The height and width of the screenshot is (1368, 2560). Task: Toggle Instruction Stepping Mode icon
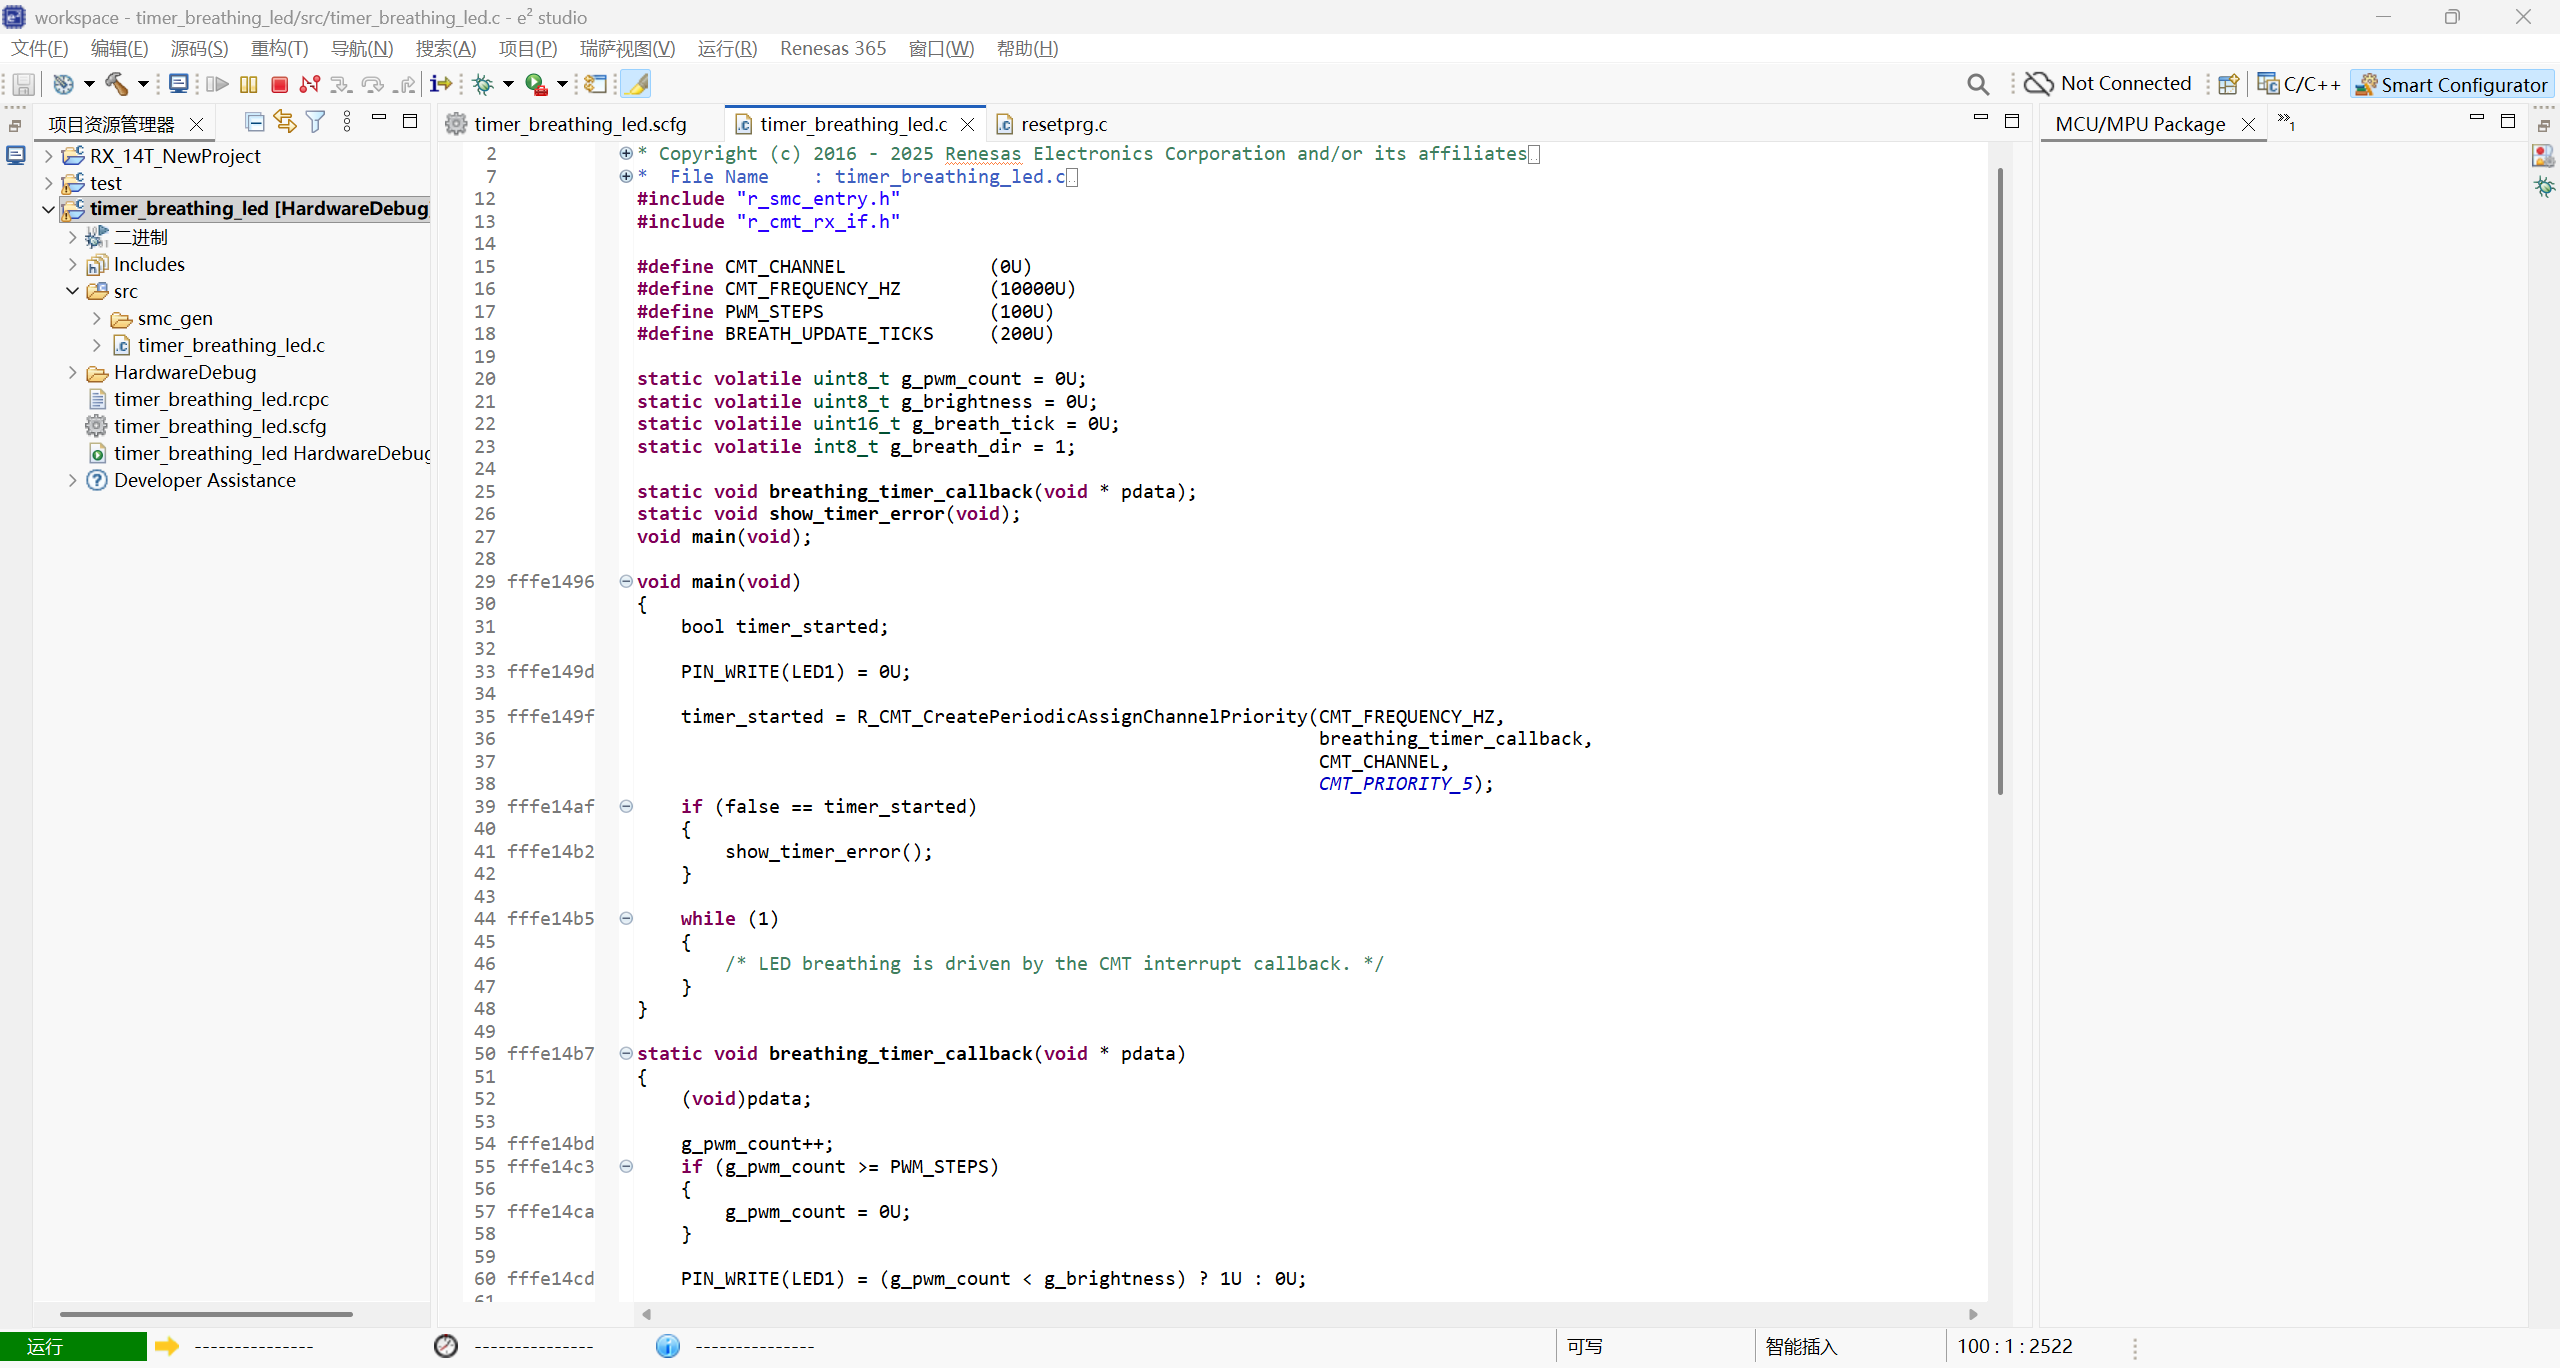[x=441, y=84]
